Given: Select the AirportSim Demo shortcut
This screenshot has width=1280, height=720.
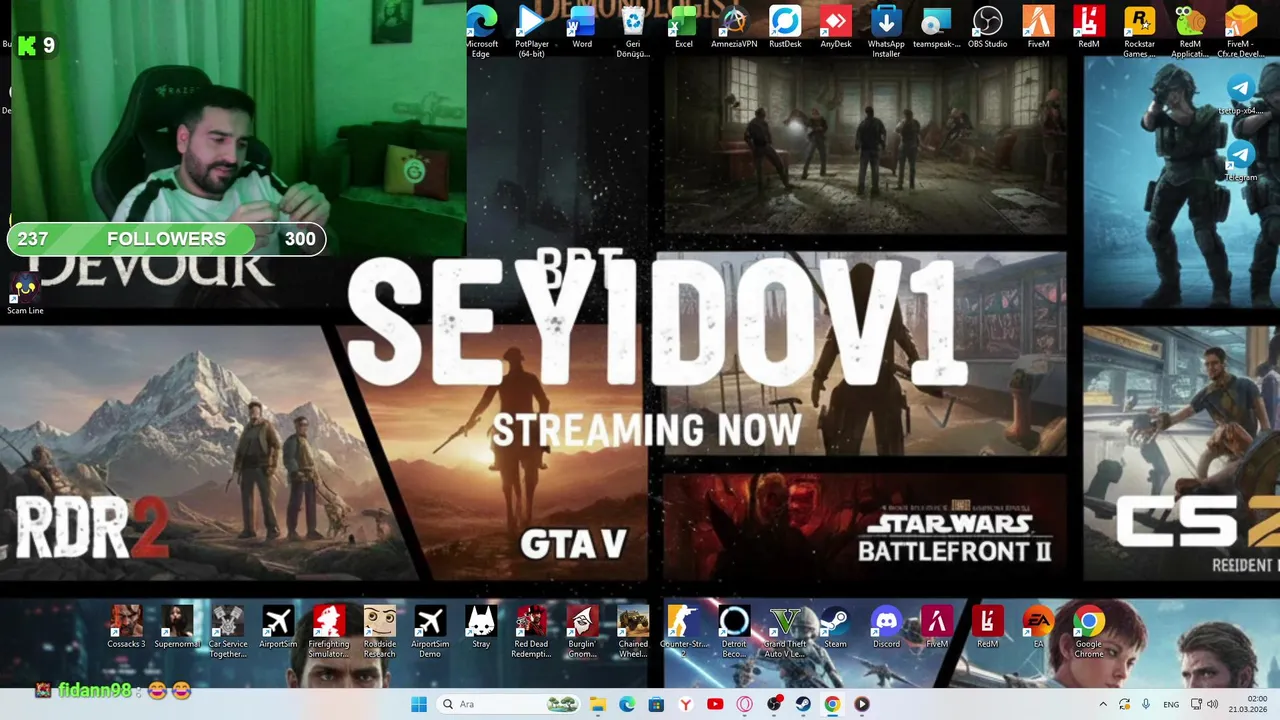Looking at the screenshot, I should (x=430, y=631).
